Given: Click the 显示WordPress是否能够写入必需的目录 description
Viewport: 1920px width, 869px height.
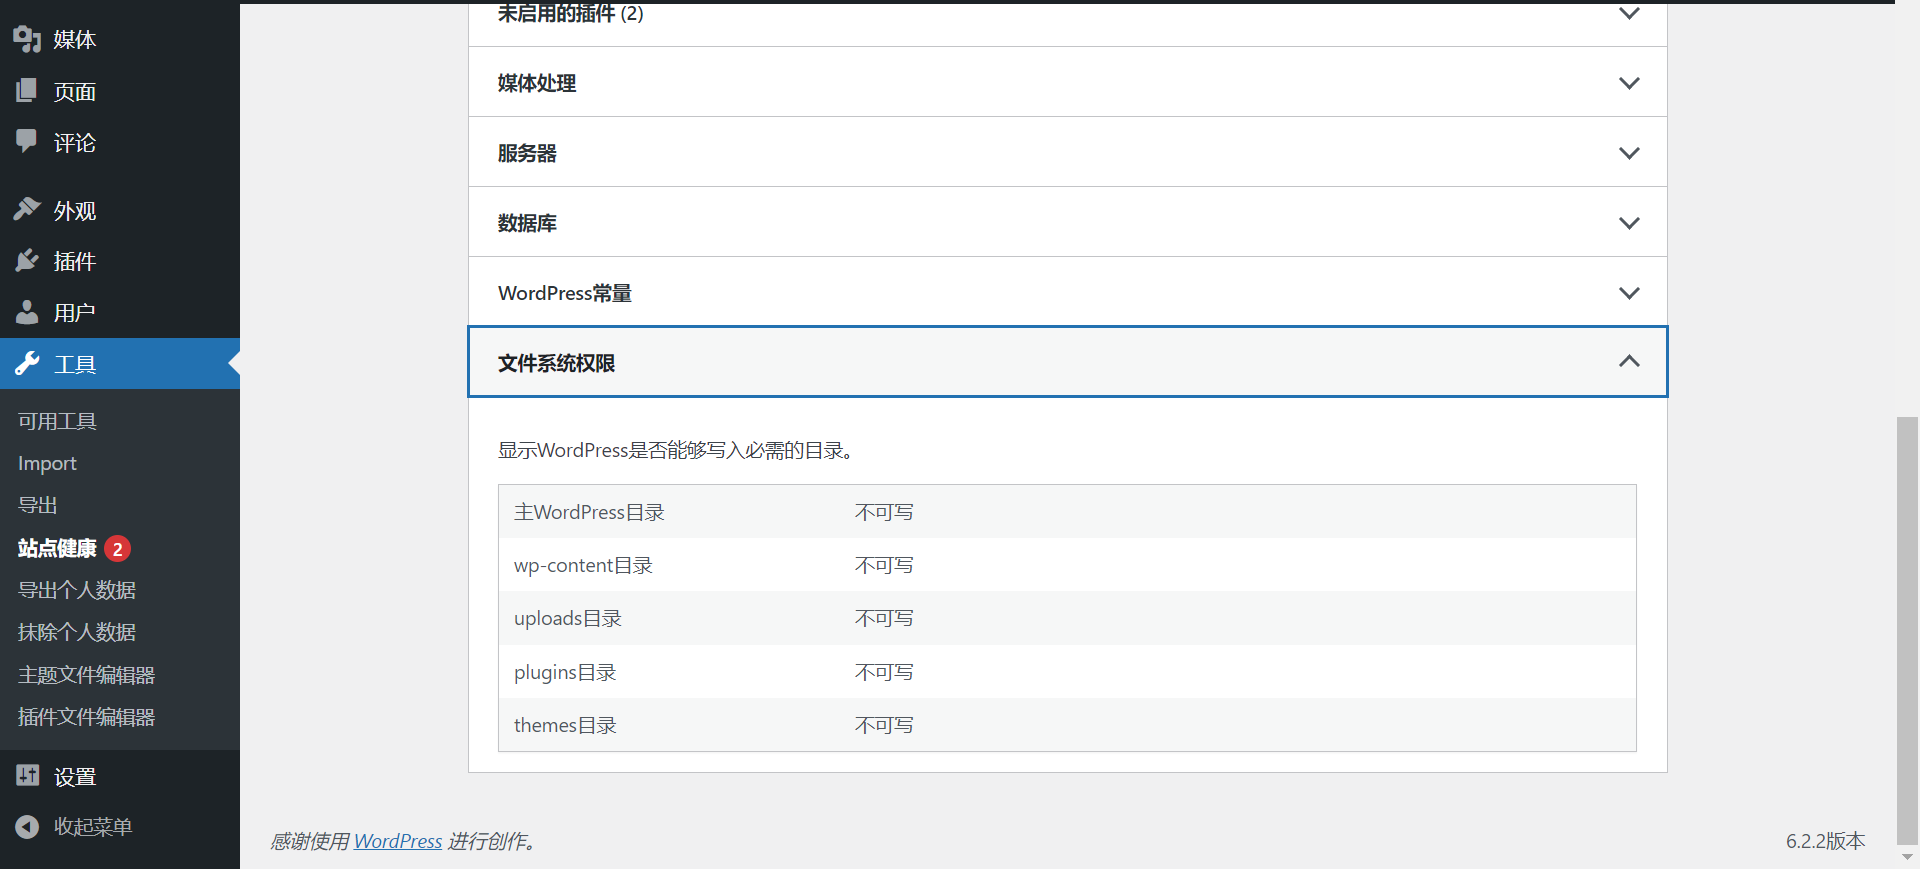Looking at the screenshot, I should pyautogui.click(x=676, y=450).
